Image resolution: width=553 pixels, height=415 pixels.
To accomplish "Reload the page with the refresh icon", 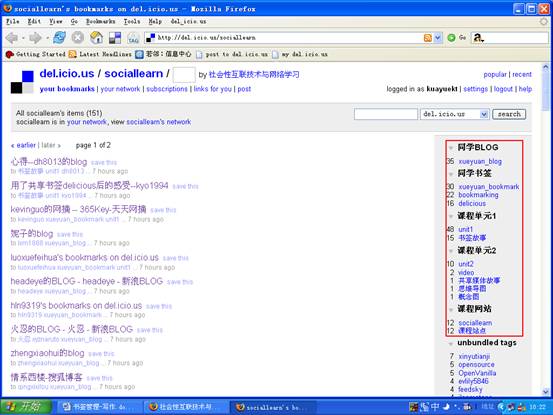I will [x=59, y=37].
